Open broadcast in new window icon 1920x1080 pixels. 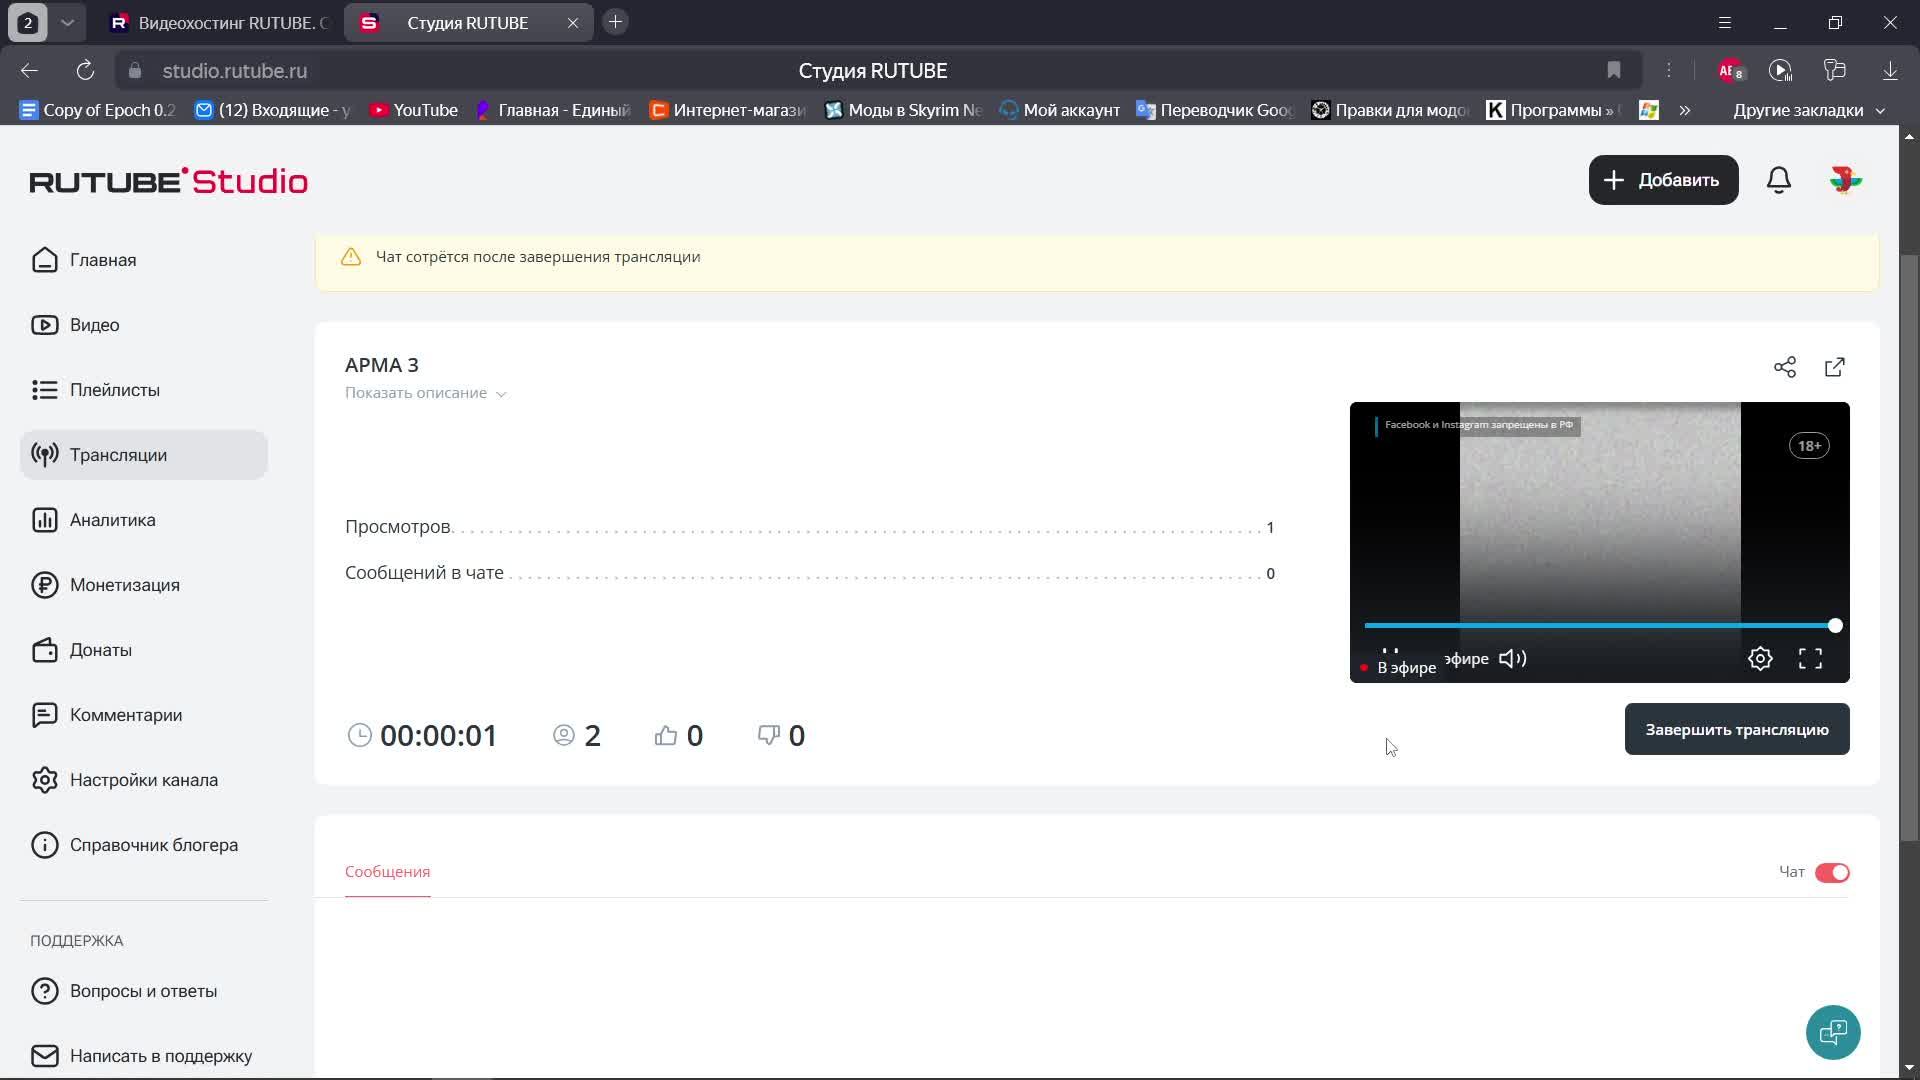point(1835,367)
